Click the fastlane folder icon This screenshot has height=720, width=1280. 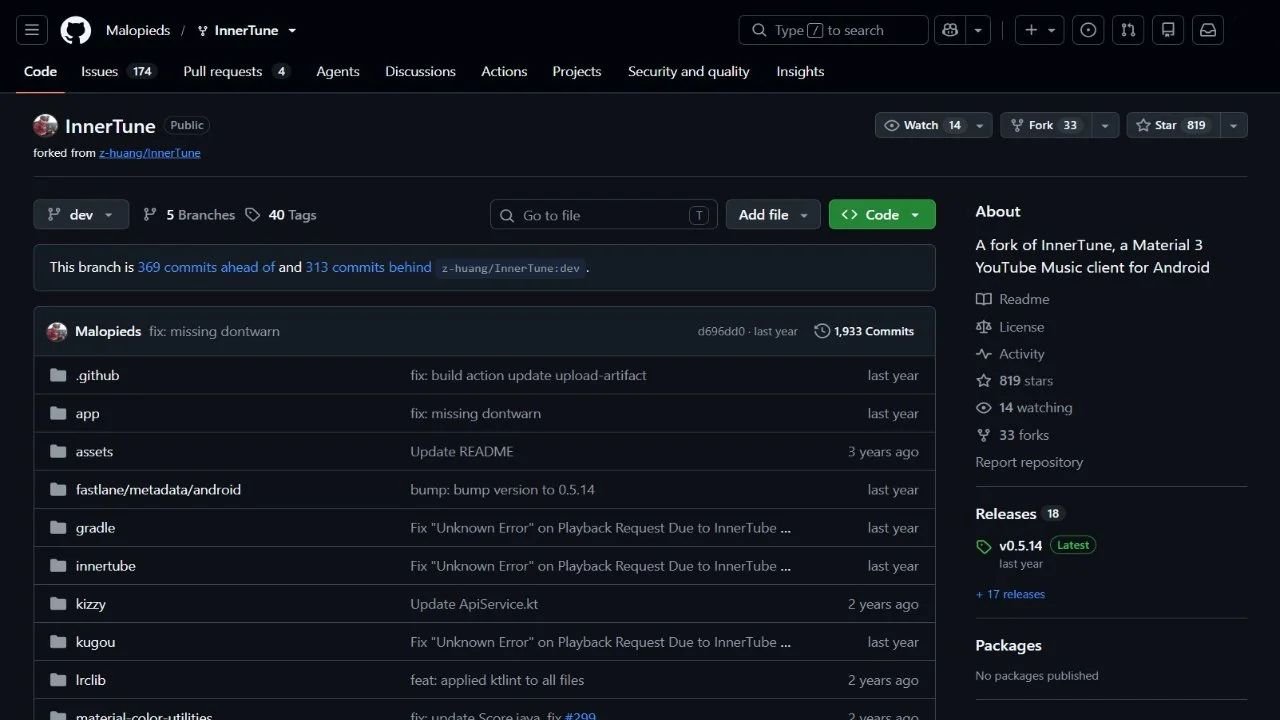58,489
